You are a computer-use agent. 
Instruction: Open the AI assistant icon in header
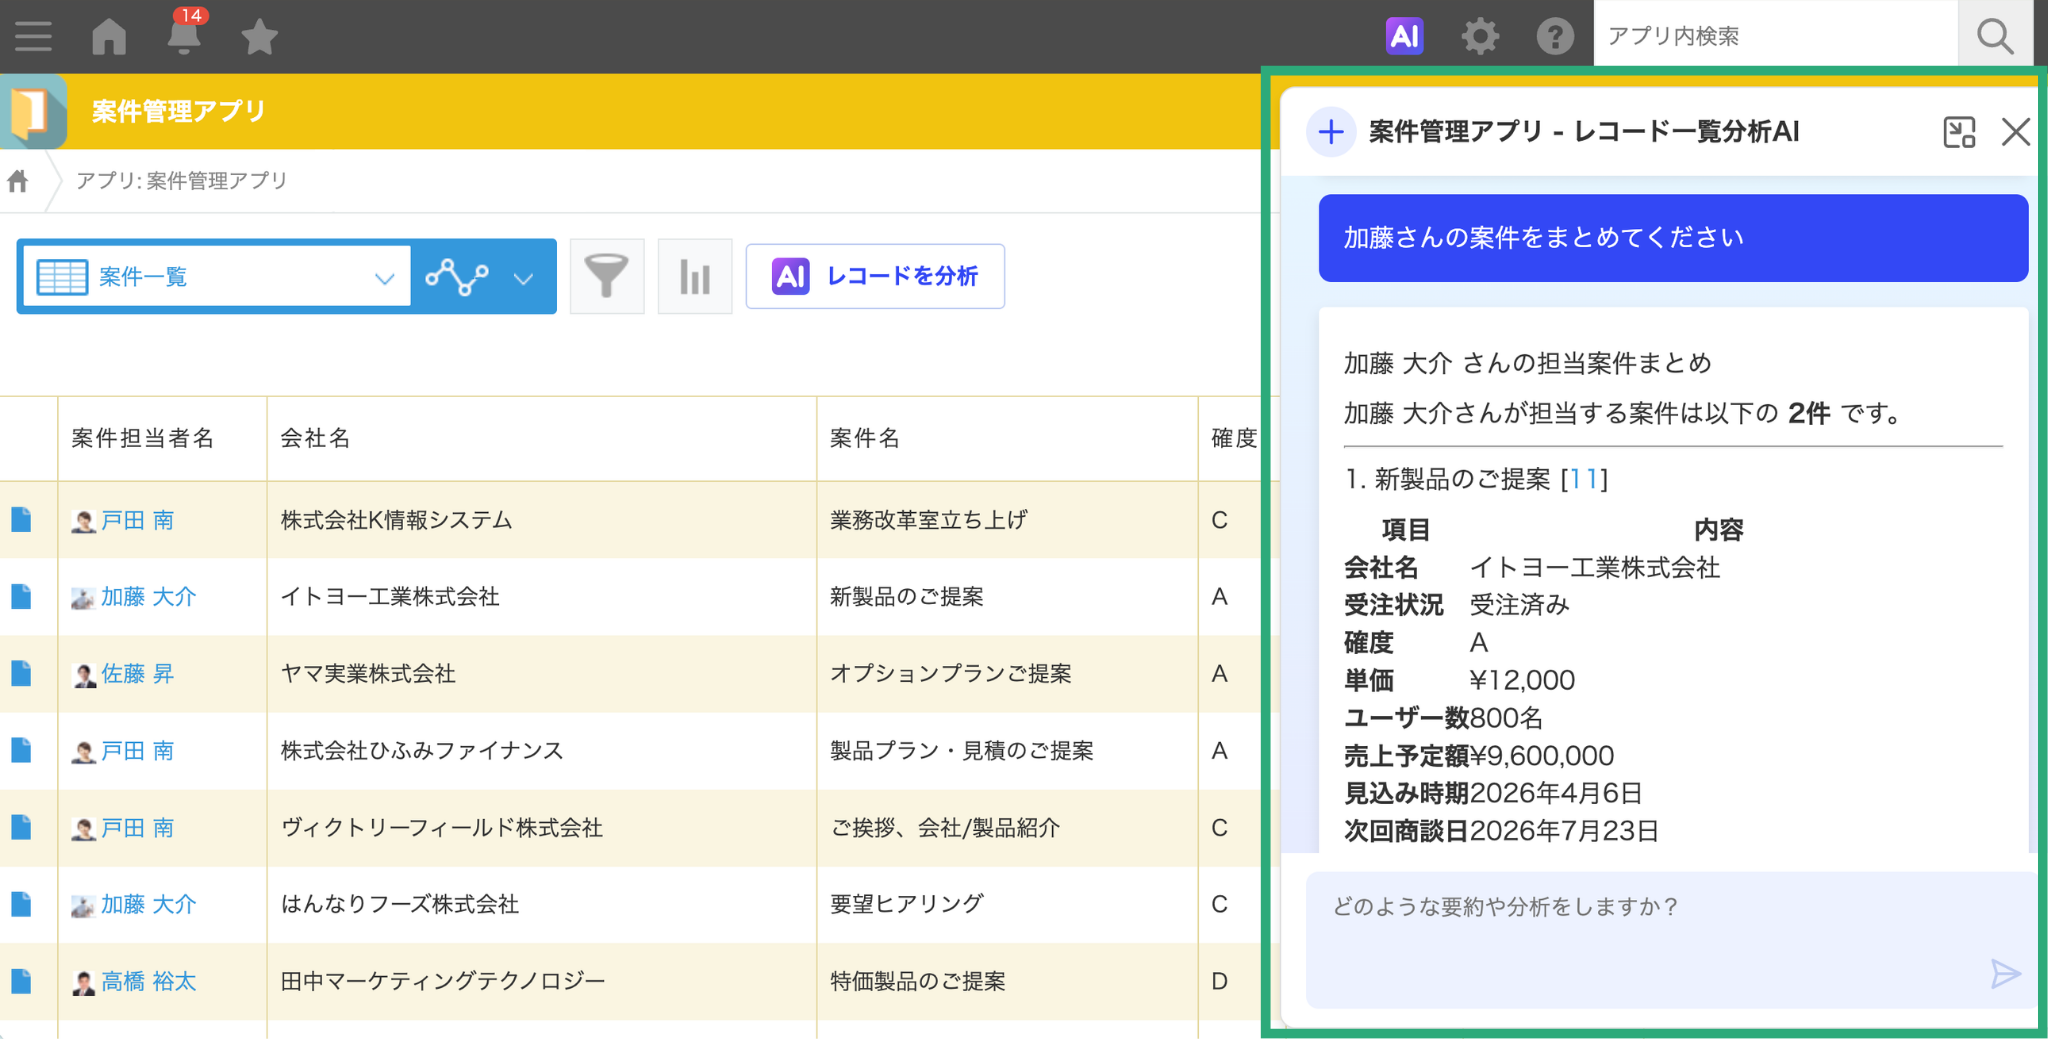(x=1404, y=37)
